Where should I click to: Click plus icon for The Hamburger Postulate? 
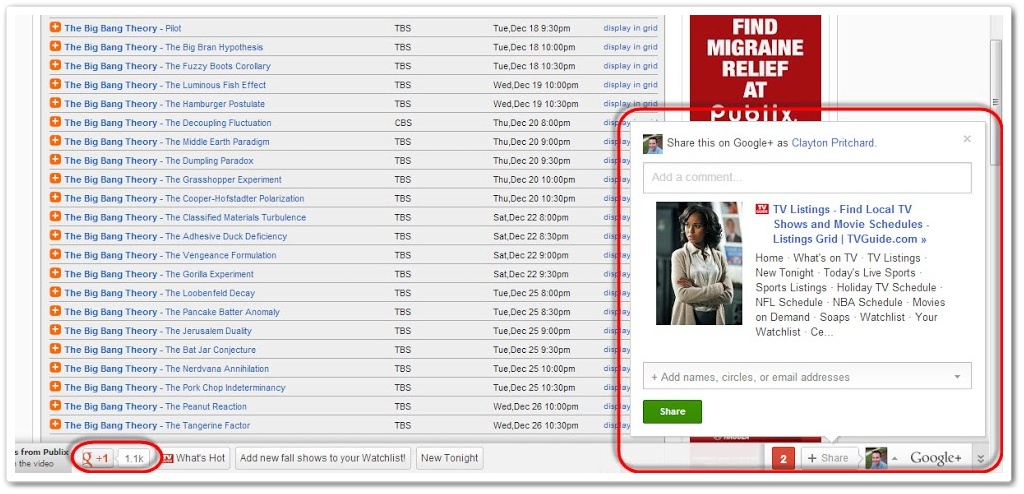coord(56,103)
